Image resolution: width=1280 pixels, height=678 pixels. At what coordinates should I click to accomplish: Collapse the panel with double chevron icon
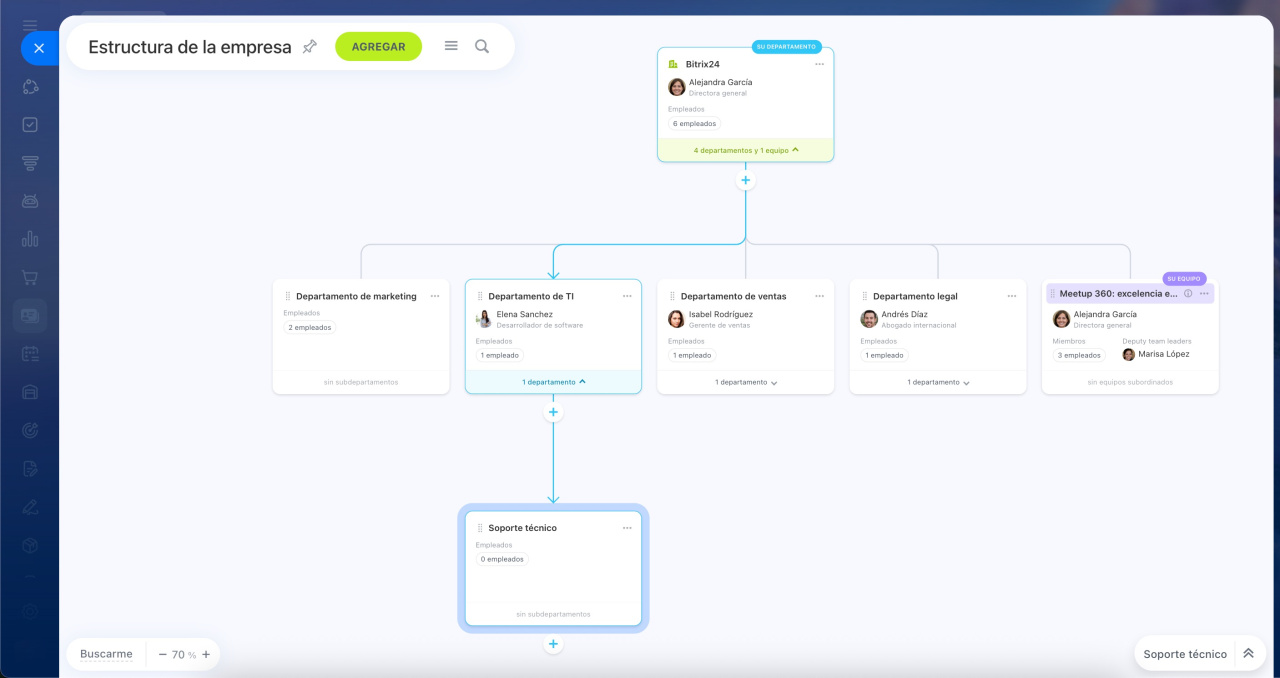(1248, 654)
